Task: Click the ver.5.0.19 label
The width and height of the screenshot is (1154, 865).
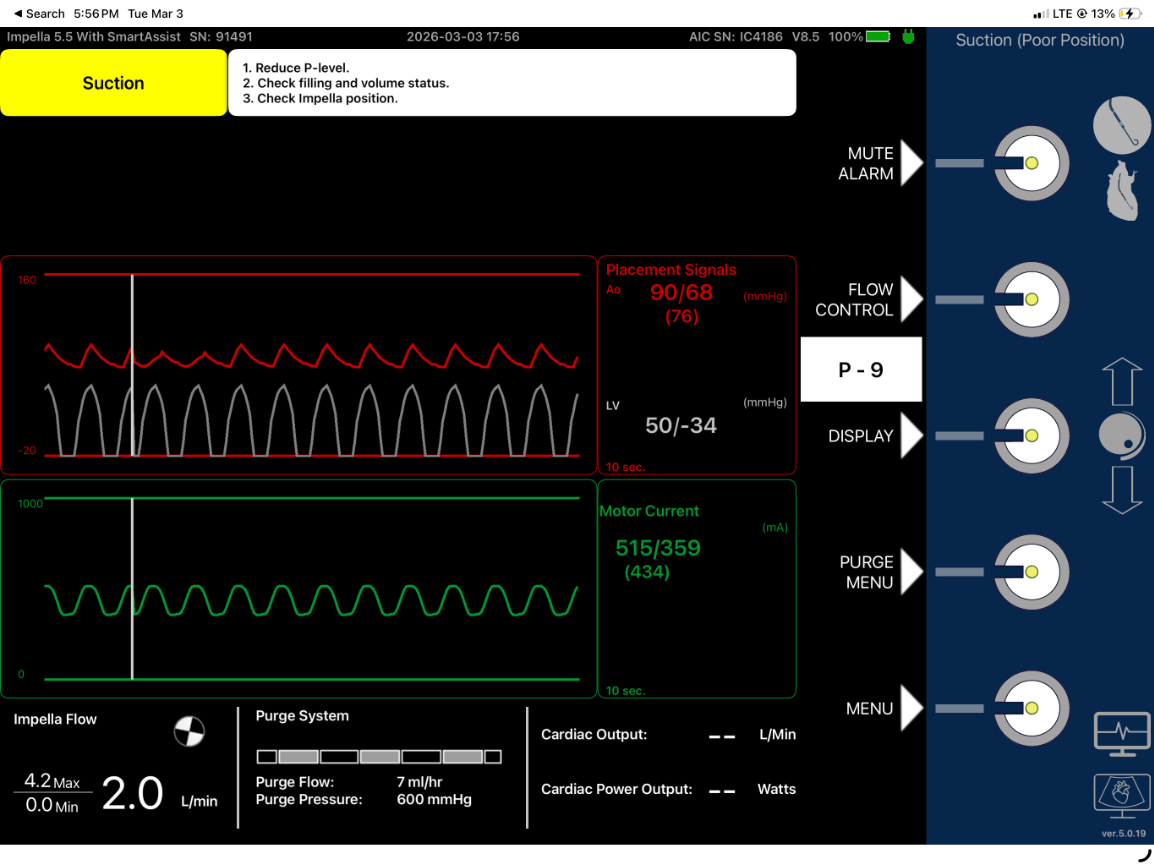Action: click(1124, 833)
